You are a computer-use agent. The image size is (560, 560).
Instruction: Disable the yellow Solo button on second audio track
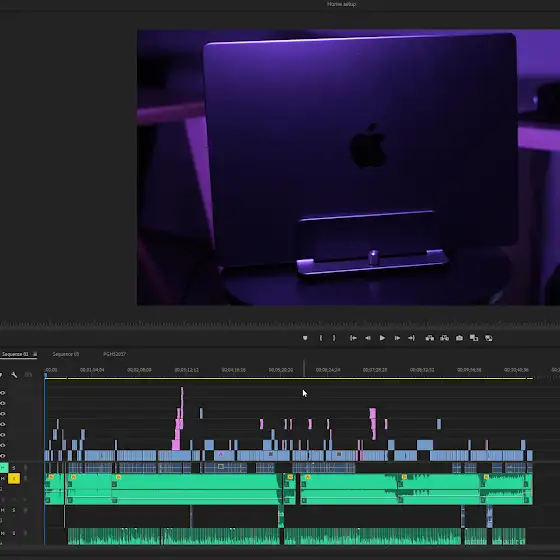pyautogui.click(x=14, y=479)
